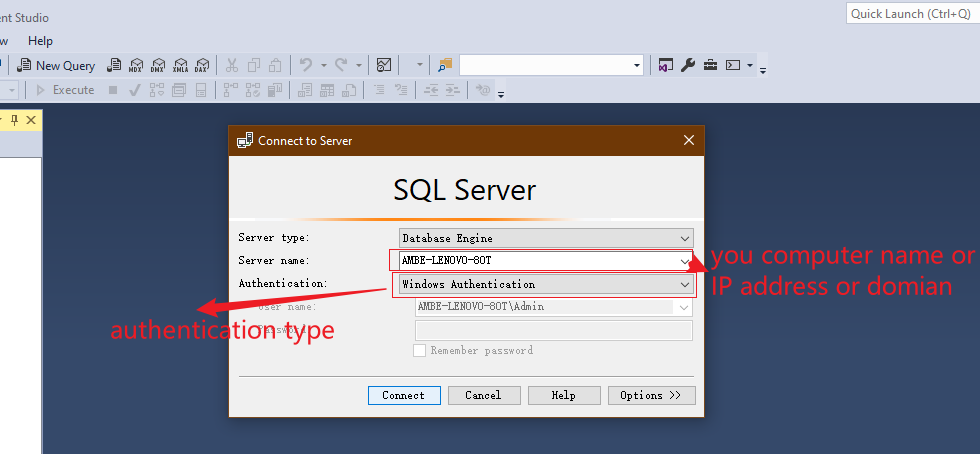Click the Cancel button
Image resolution: width=980 pixels, height=454 pixels.
click(x=483, y=395)
